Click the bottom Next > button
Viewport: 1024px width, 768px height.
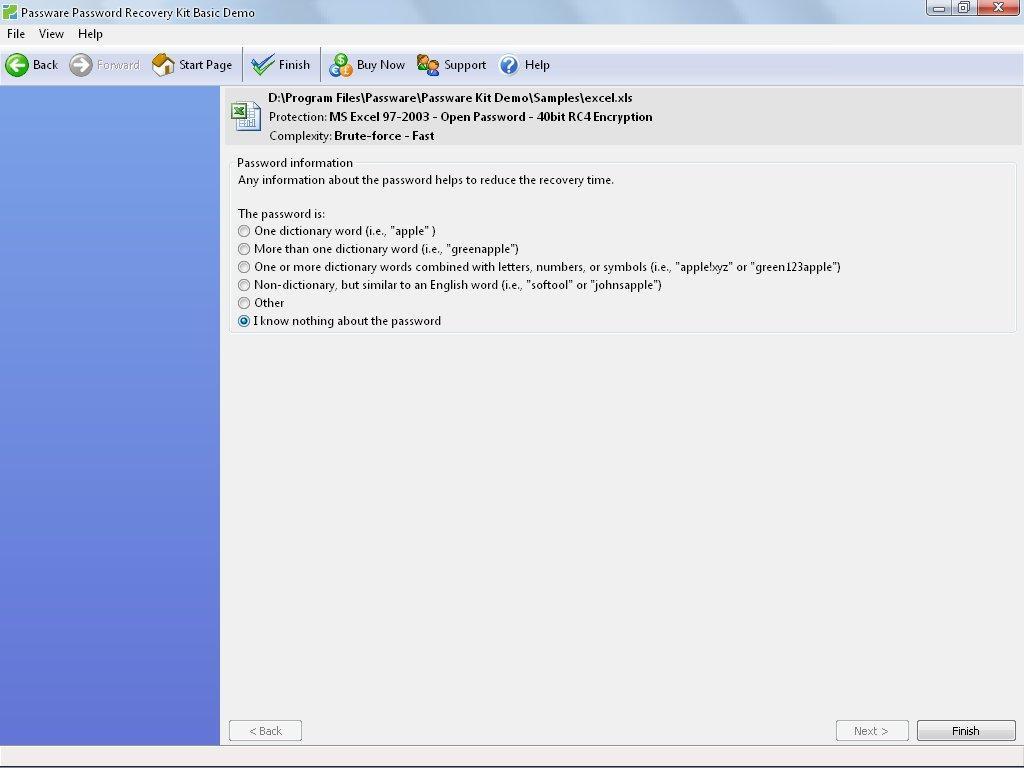click(x=872, y=731)
